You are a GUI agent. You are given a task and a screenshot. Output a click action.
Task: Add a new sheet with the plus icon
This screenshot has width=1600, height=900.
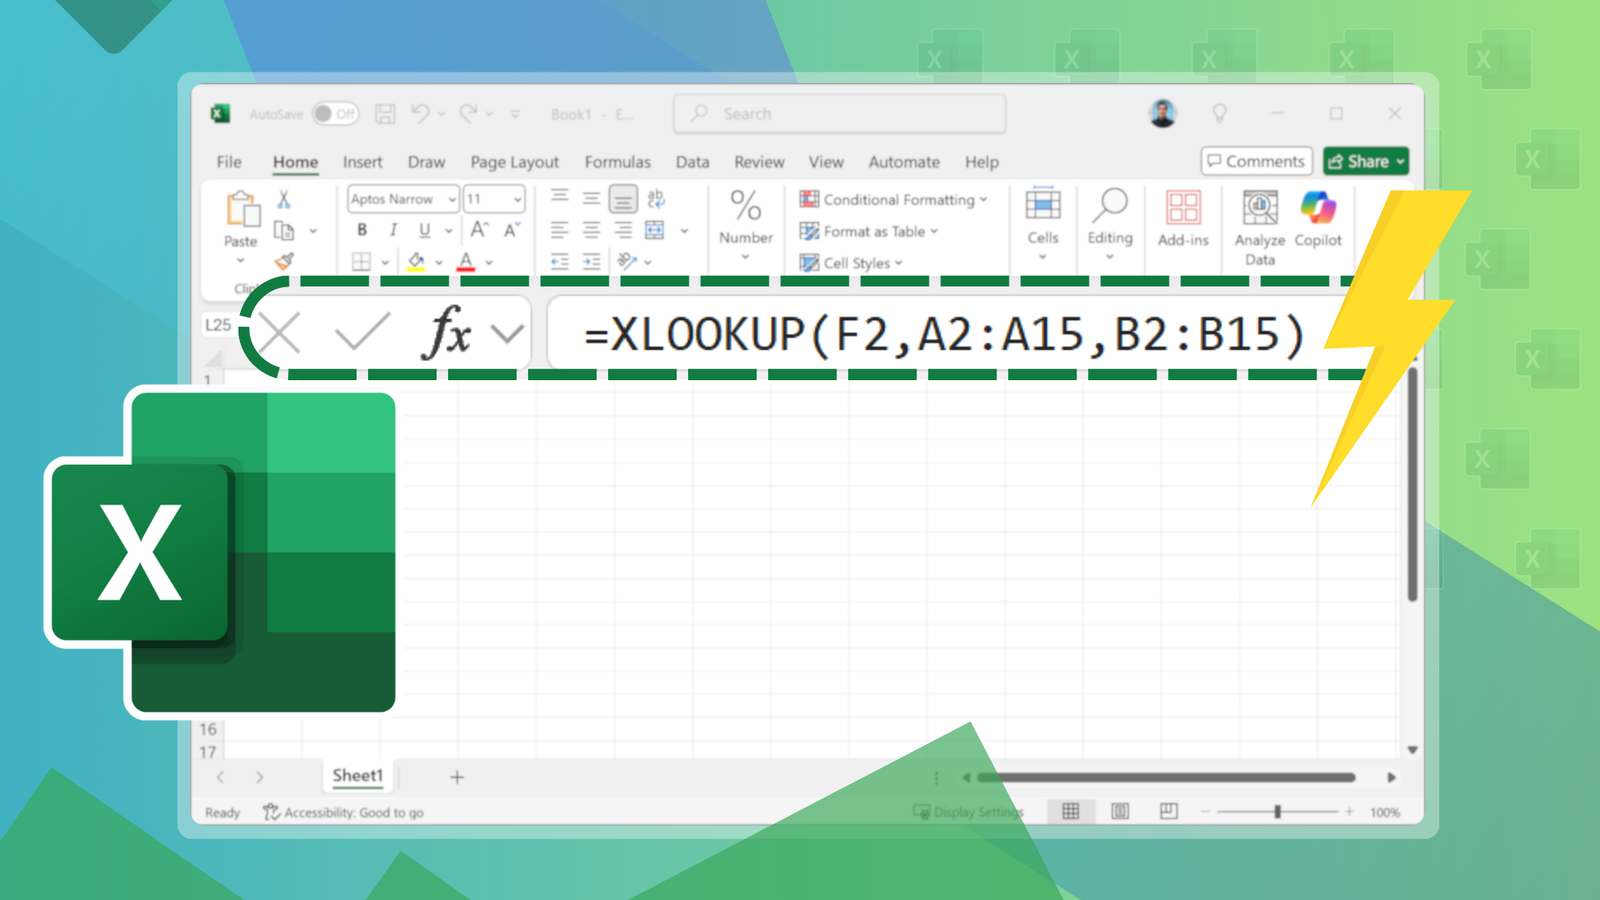tap(457, 777)
